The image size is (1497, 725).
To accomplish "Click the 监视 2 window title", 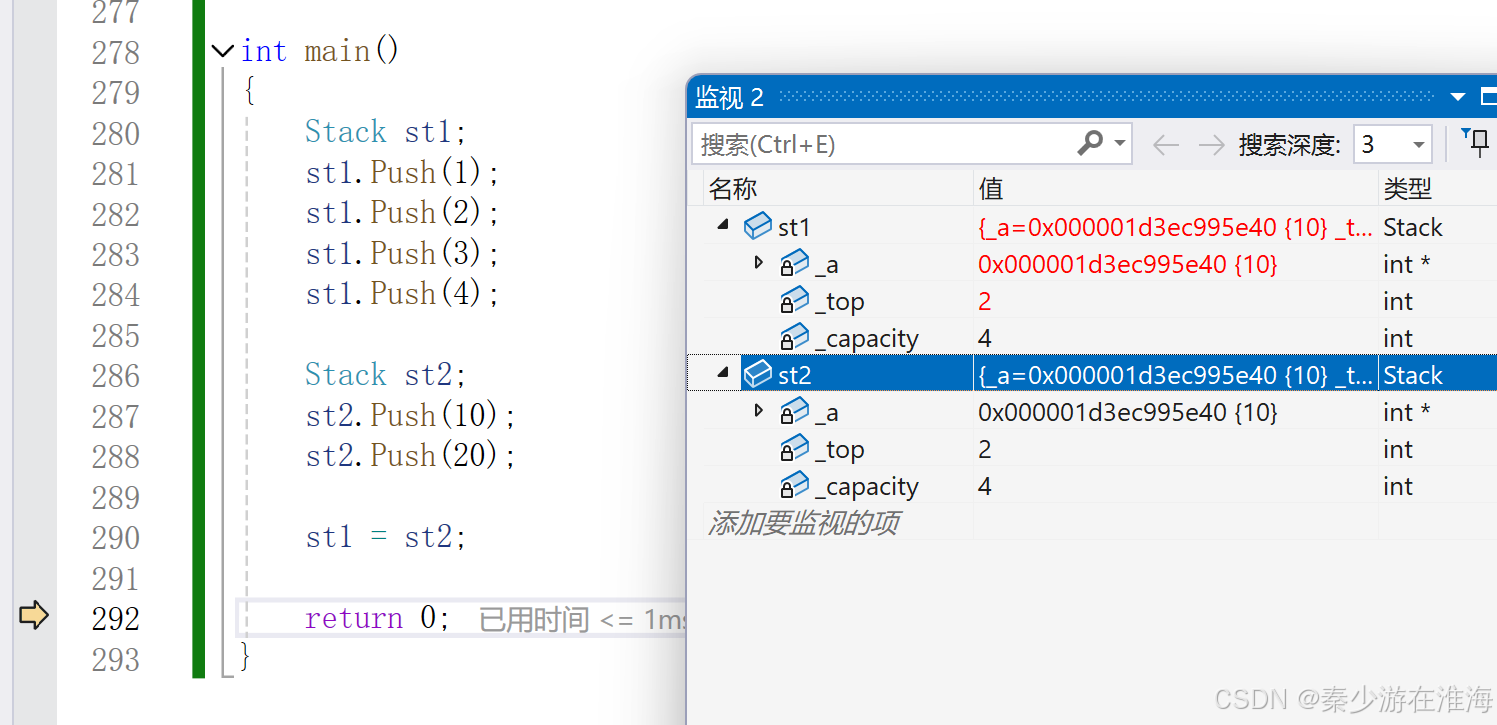I will tap(730, 97).
